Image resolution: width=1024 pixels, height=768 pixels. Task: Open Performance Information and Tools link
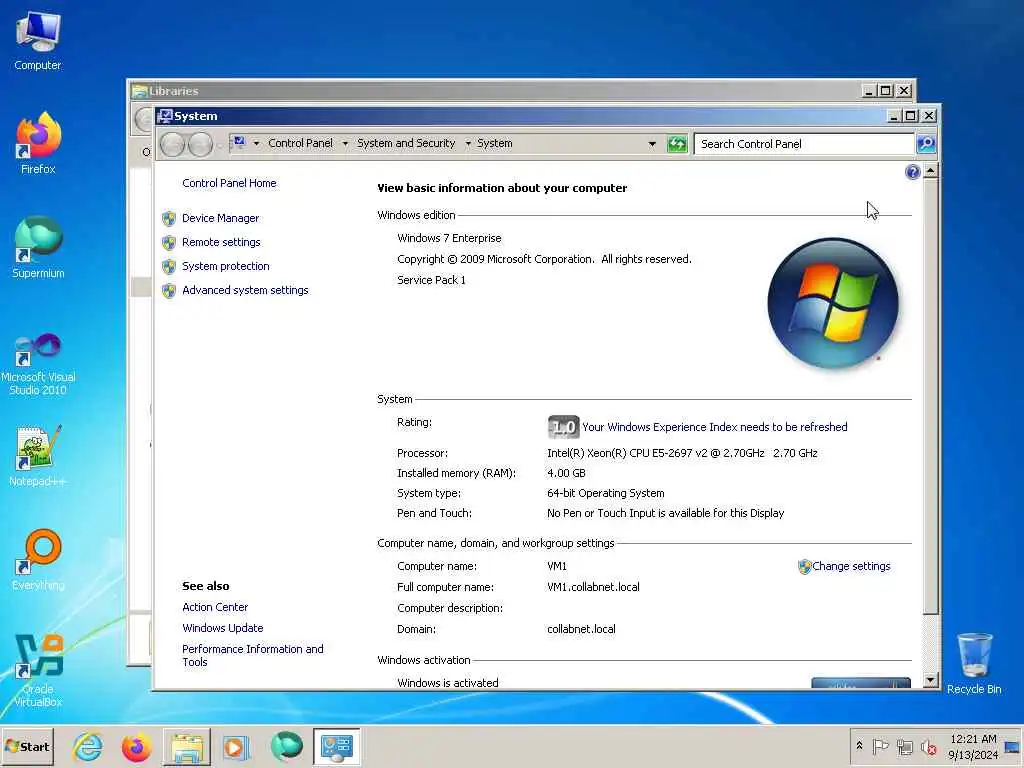pyautogui.click(x=252, y=655)
